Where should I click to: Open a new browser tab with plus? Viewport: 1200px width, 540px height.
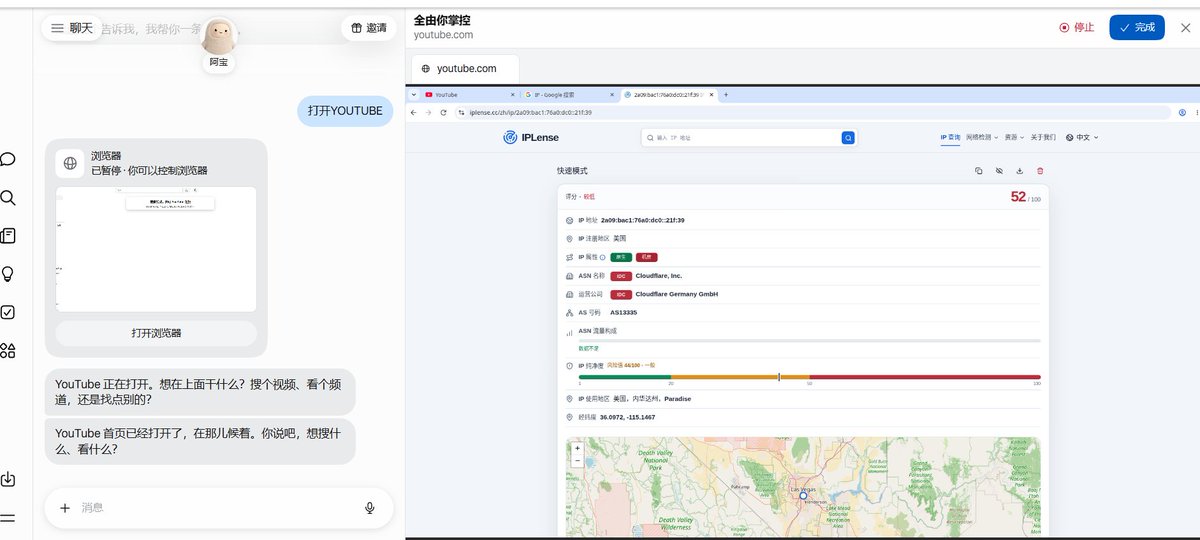726,94
